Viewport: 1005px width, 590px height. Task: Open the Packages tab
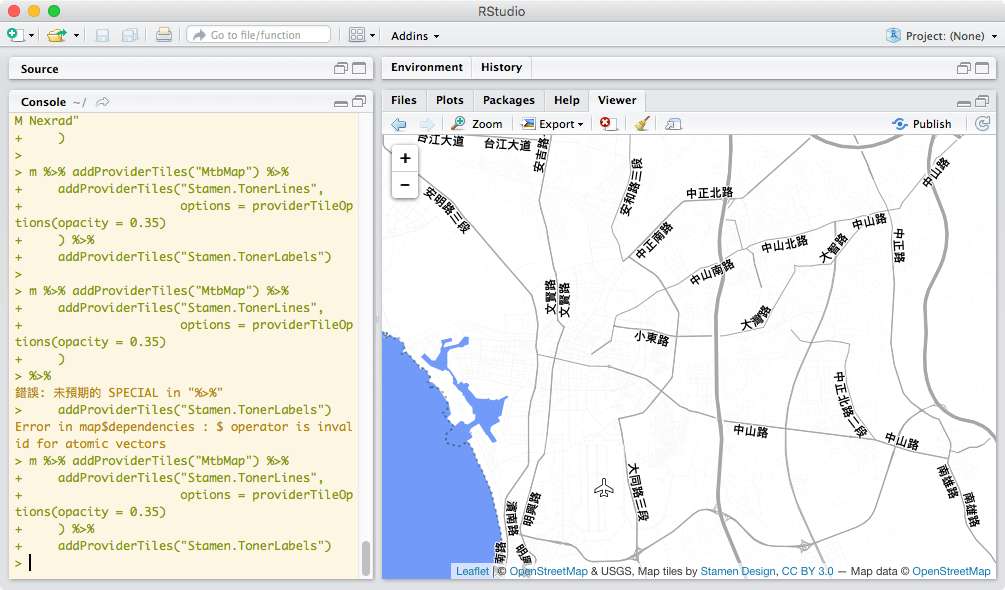509,100
